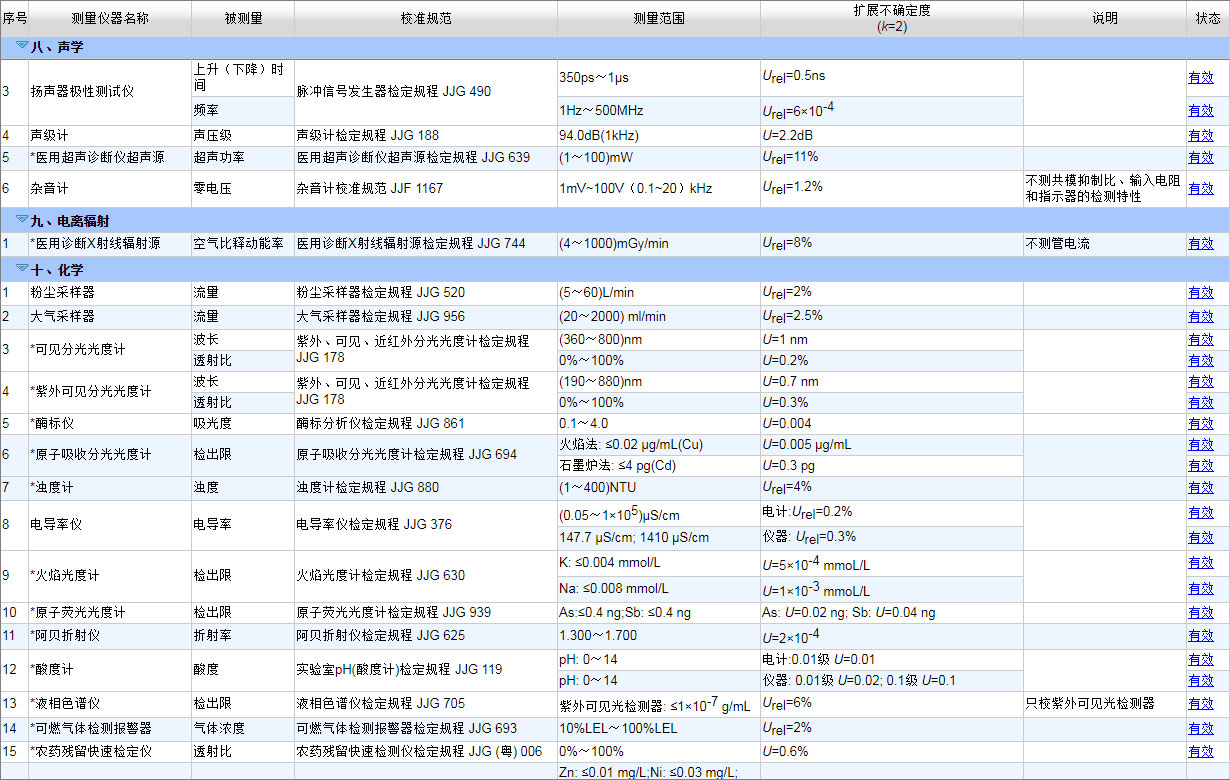Click the 被测量 column header

click(242, 19)
